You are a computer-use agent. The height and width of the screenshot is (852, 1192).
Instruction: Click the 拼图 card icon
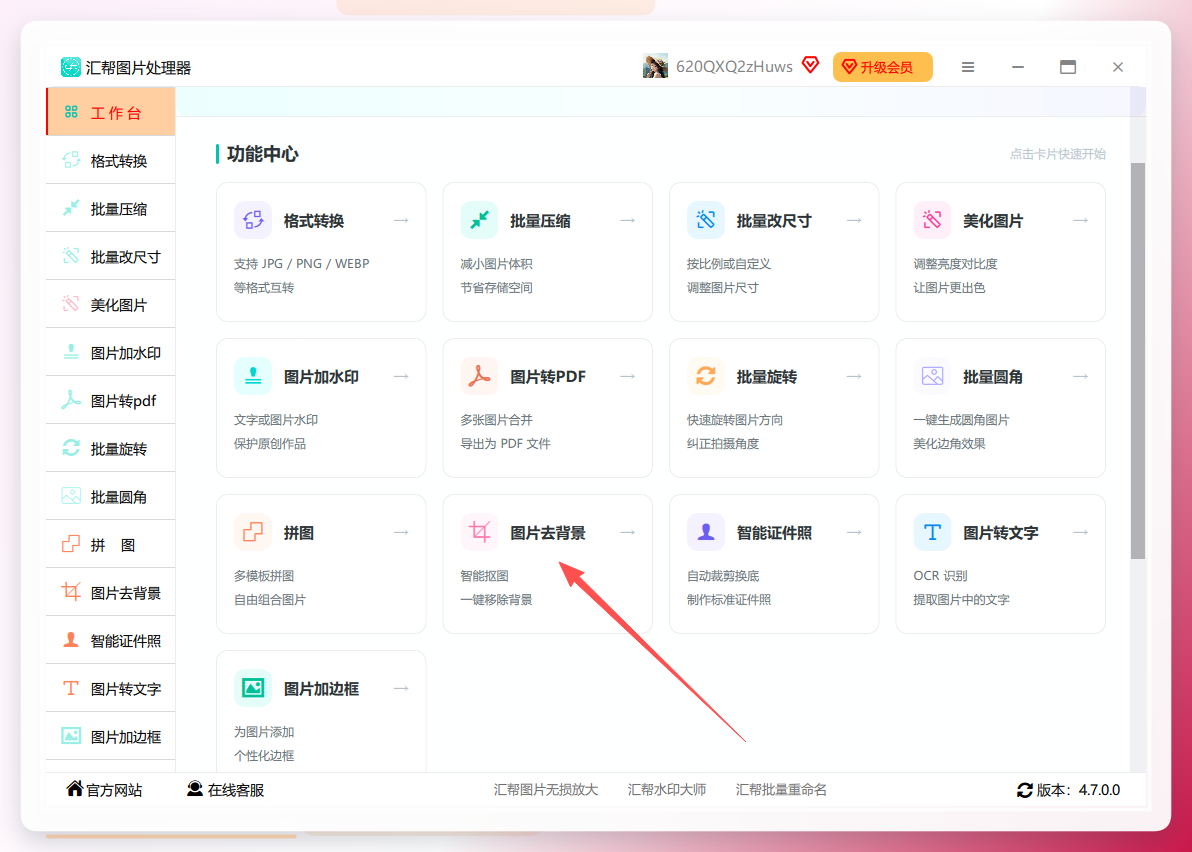pos(253,532)
